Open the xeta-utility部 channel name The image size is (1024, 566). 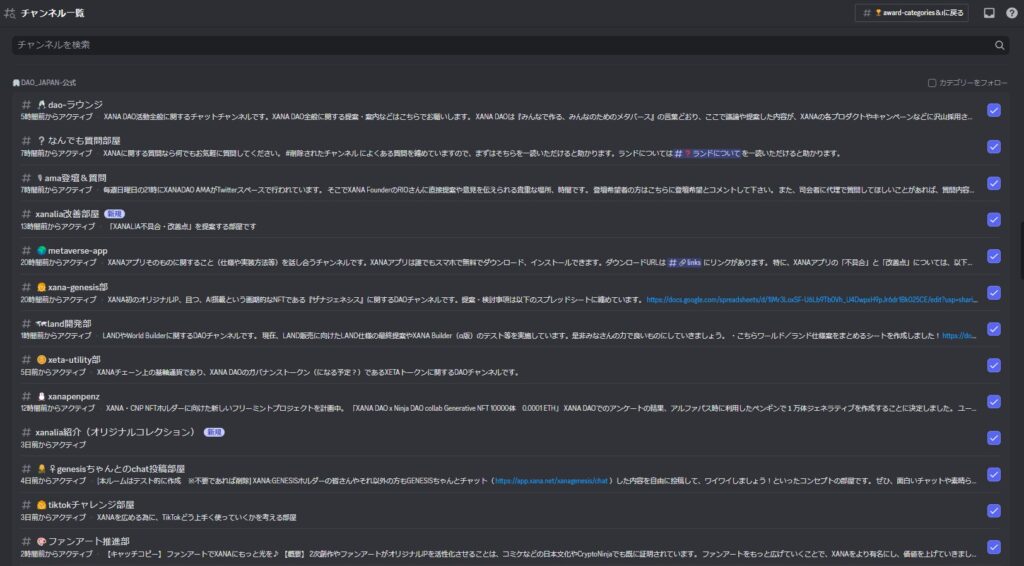pyautogui.click(x=74, y=359)
